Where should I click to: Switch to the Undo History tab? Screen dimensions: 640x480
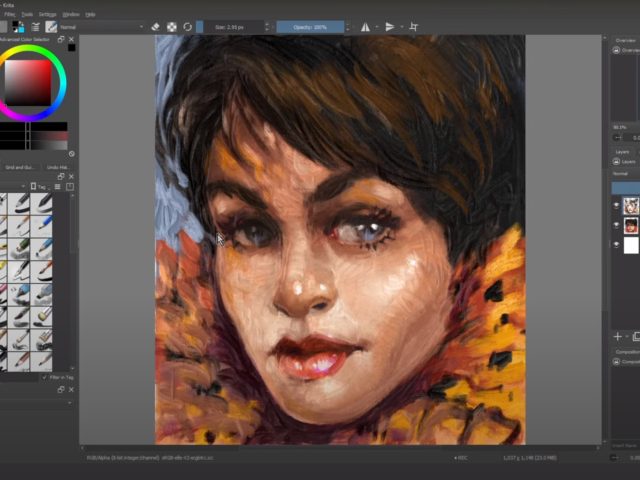pos(57,167)
